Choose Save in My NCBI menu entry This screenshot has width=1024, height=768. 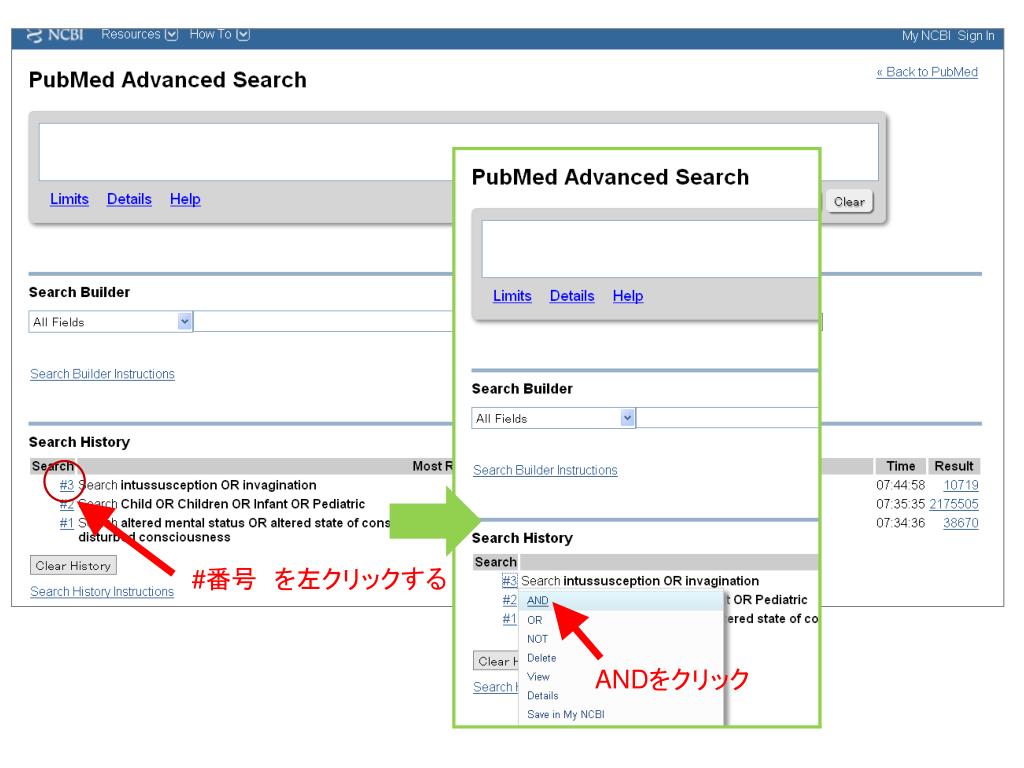tap(566, 715)
